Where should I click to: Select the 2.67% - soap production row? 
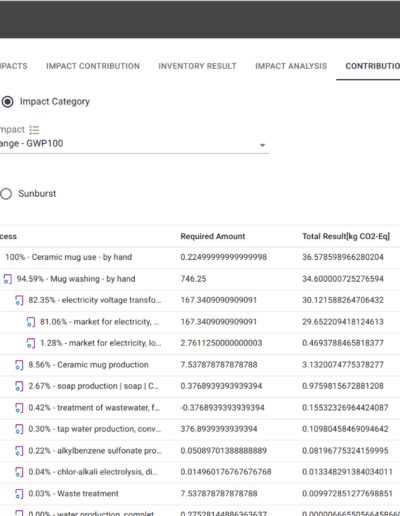pyautogui.click(x=200, y=386)
